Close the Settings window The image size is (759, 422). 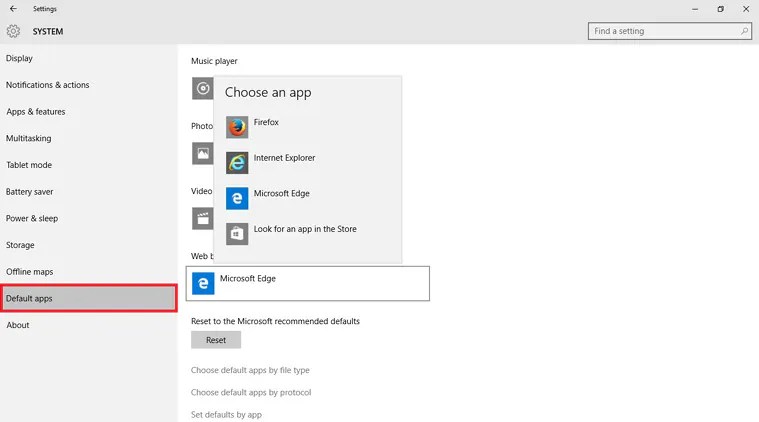pyautogui.click(x=746, y=9)
